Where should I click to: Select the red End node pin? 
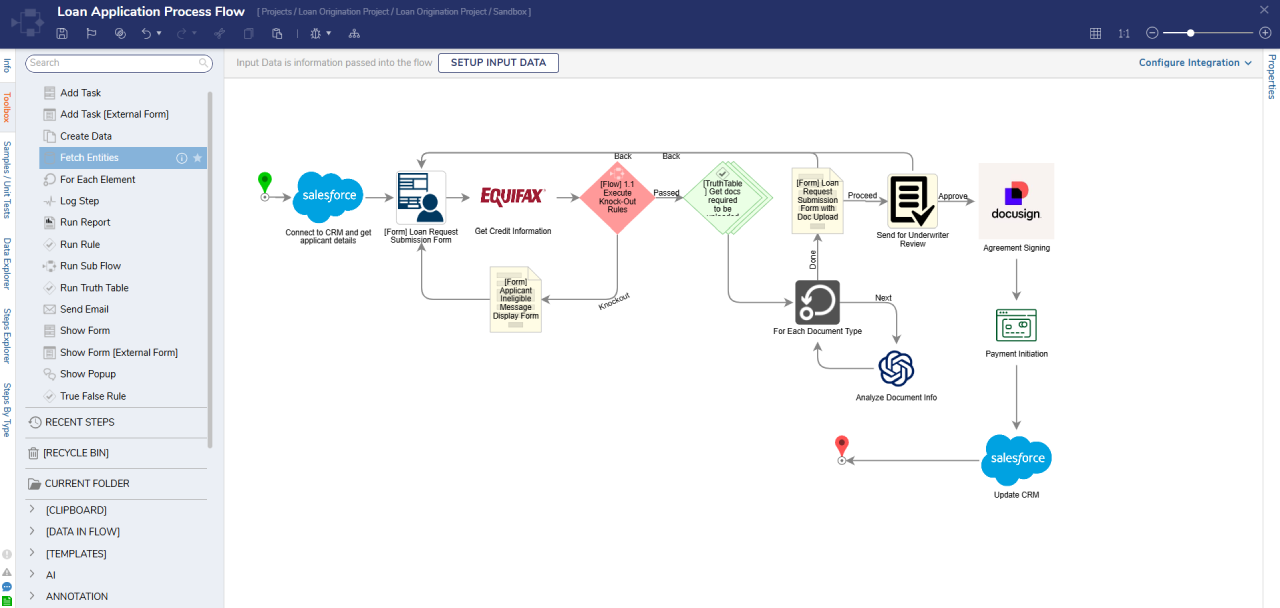point(842,449)
